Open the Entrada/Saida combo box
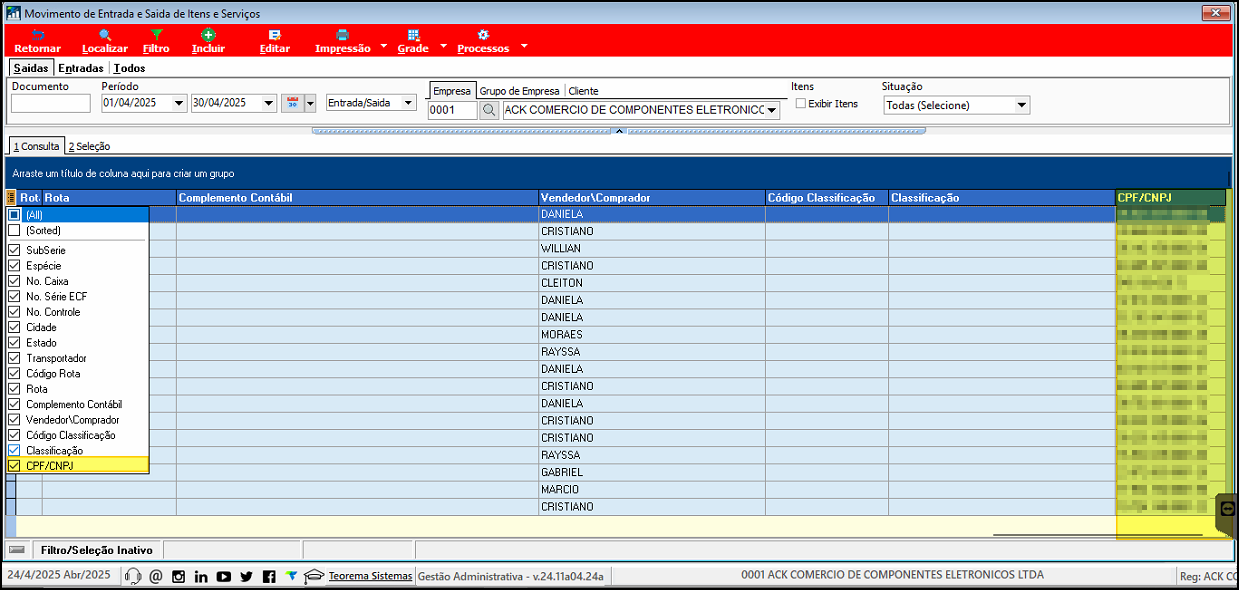This screenshot has height=590, width=1239. tap(408, 103)
